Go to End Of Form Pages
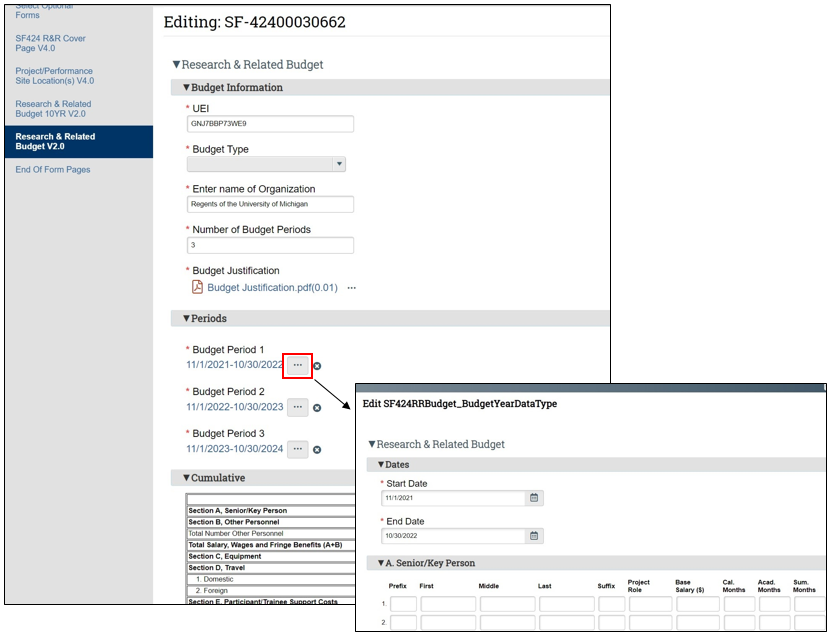 pos(52,169)
